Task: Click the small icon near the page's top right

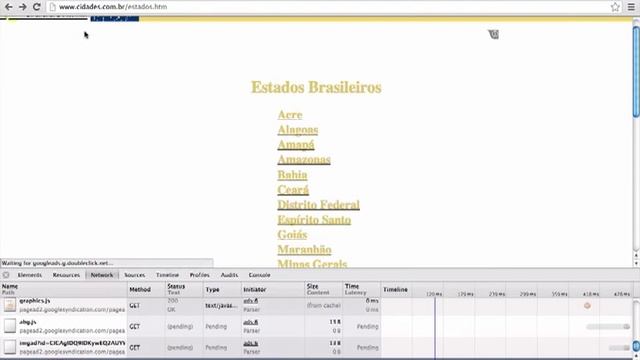Action: [x=493, y=34]
